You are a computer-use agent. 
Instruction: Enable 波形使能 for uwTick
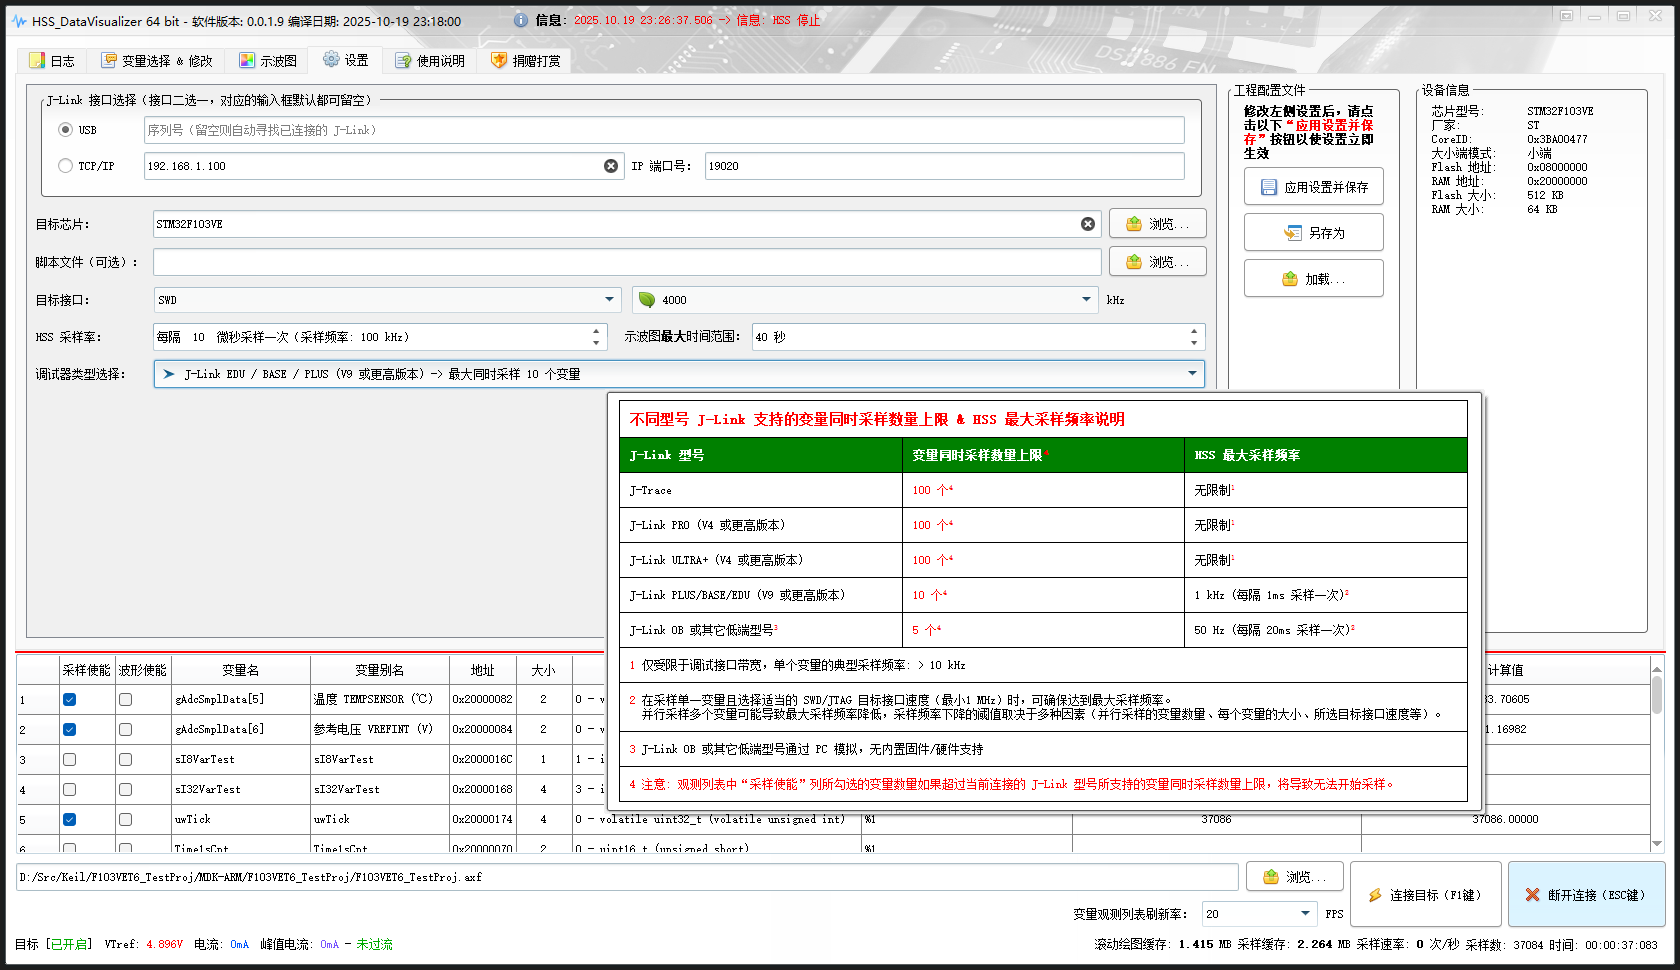[x=124, y=819]
